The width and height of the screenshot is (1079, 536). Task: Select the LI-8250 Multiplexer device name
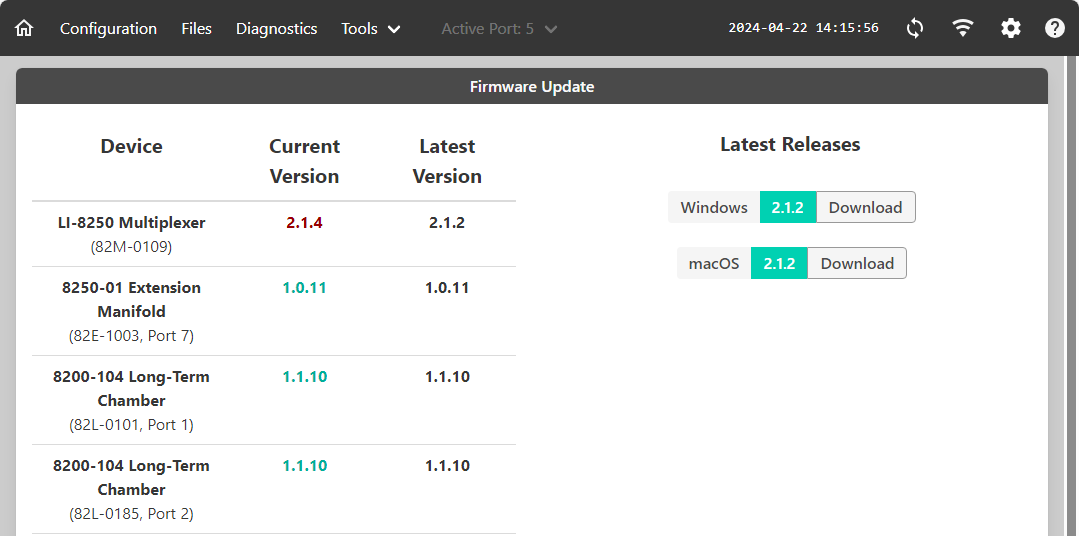point(131,223)
